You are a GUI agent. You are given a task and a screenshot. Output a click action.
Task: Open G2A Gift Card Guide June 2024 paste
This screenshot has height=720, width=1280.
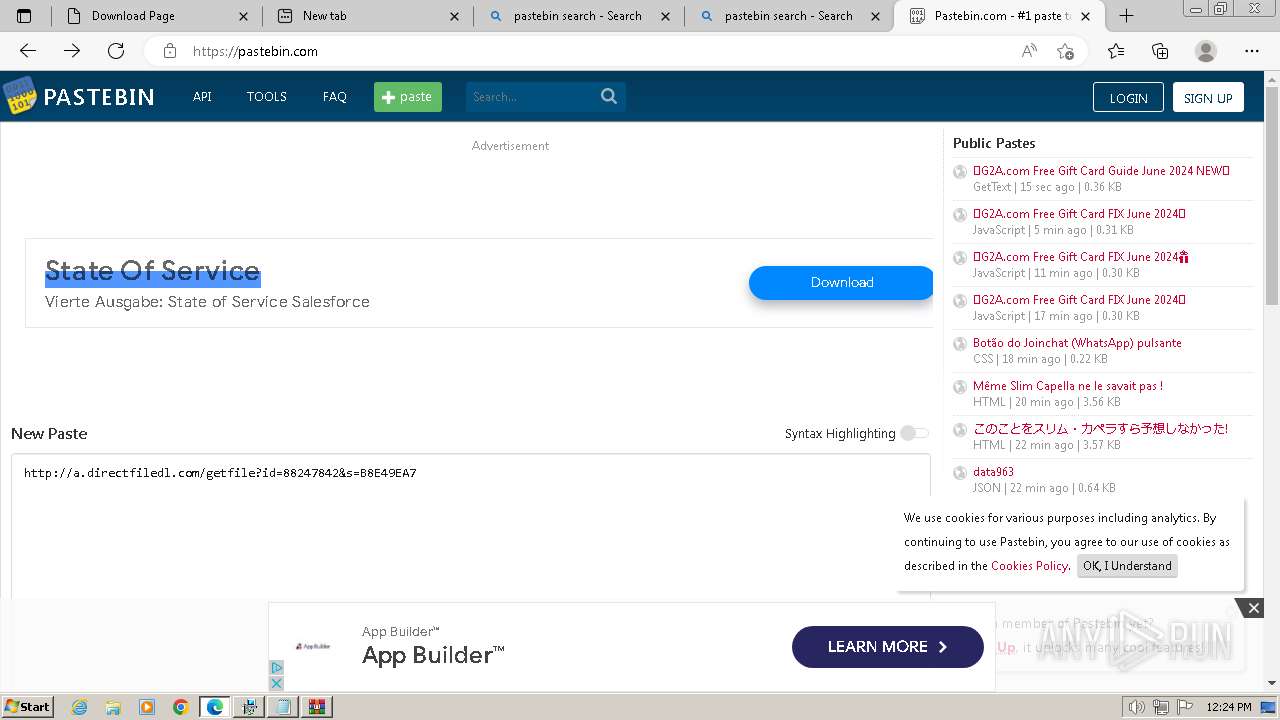(1101, 171)
